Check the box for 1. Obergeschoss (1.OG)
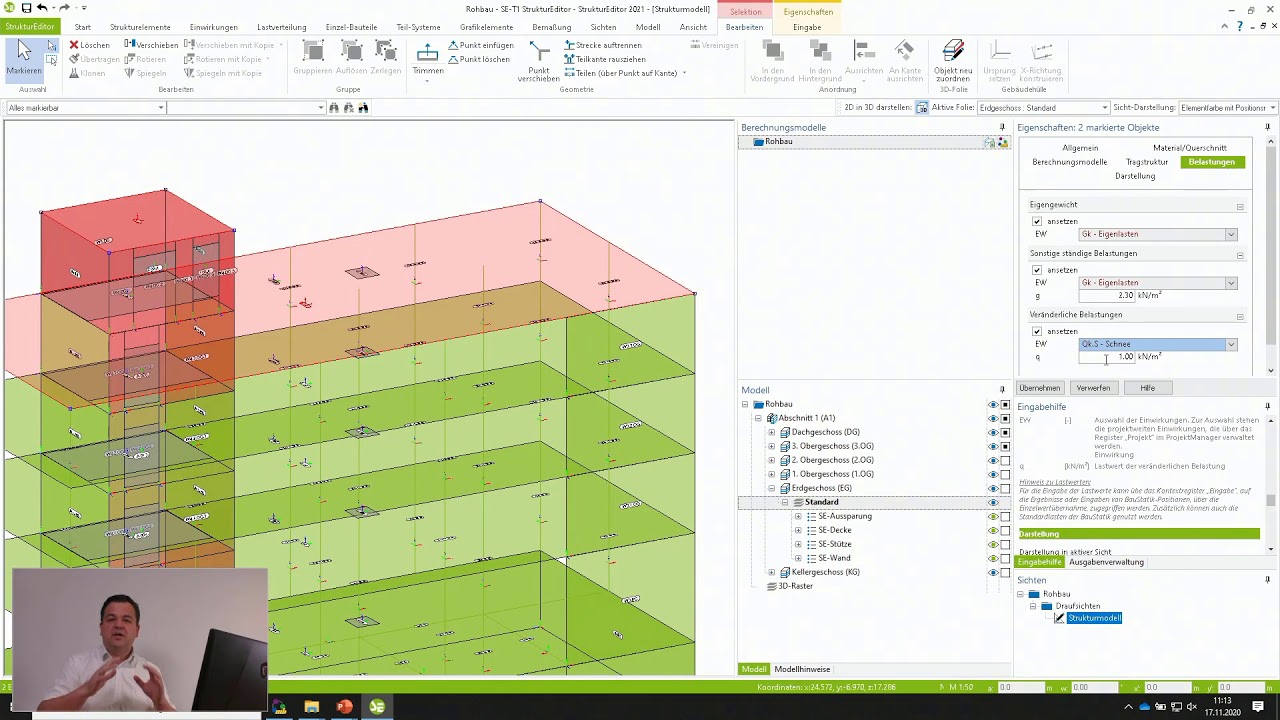Image resolution: width=1280 pixels, height=720 pixels. [x=1005, y=474]
